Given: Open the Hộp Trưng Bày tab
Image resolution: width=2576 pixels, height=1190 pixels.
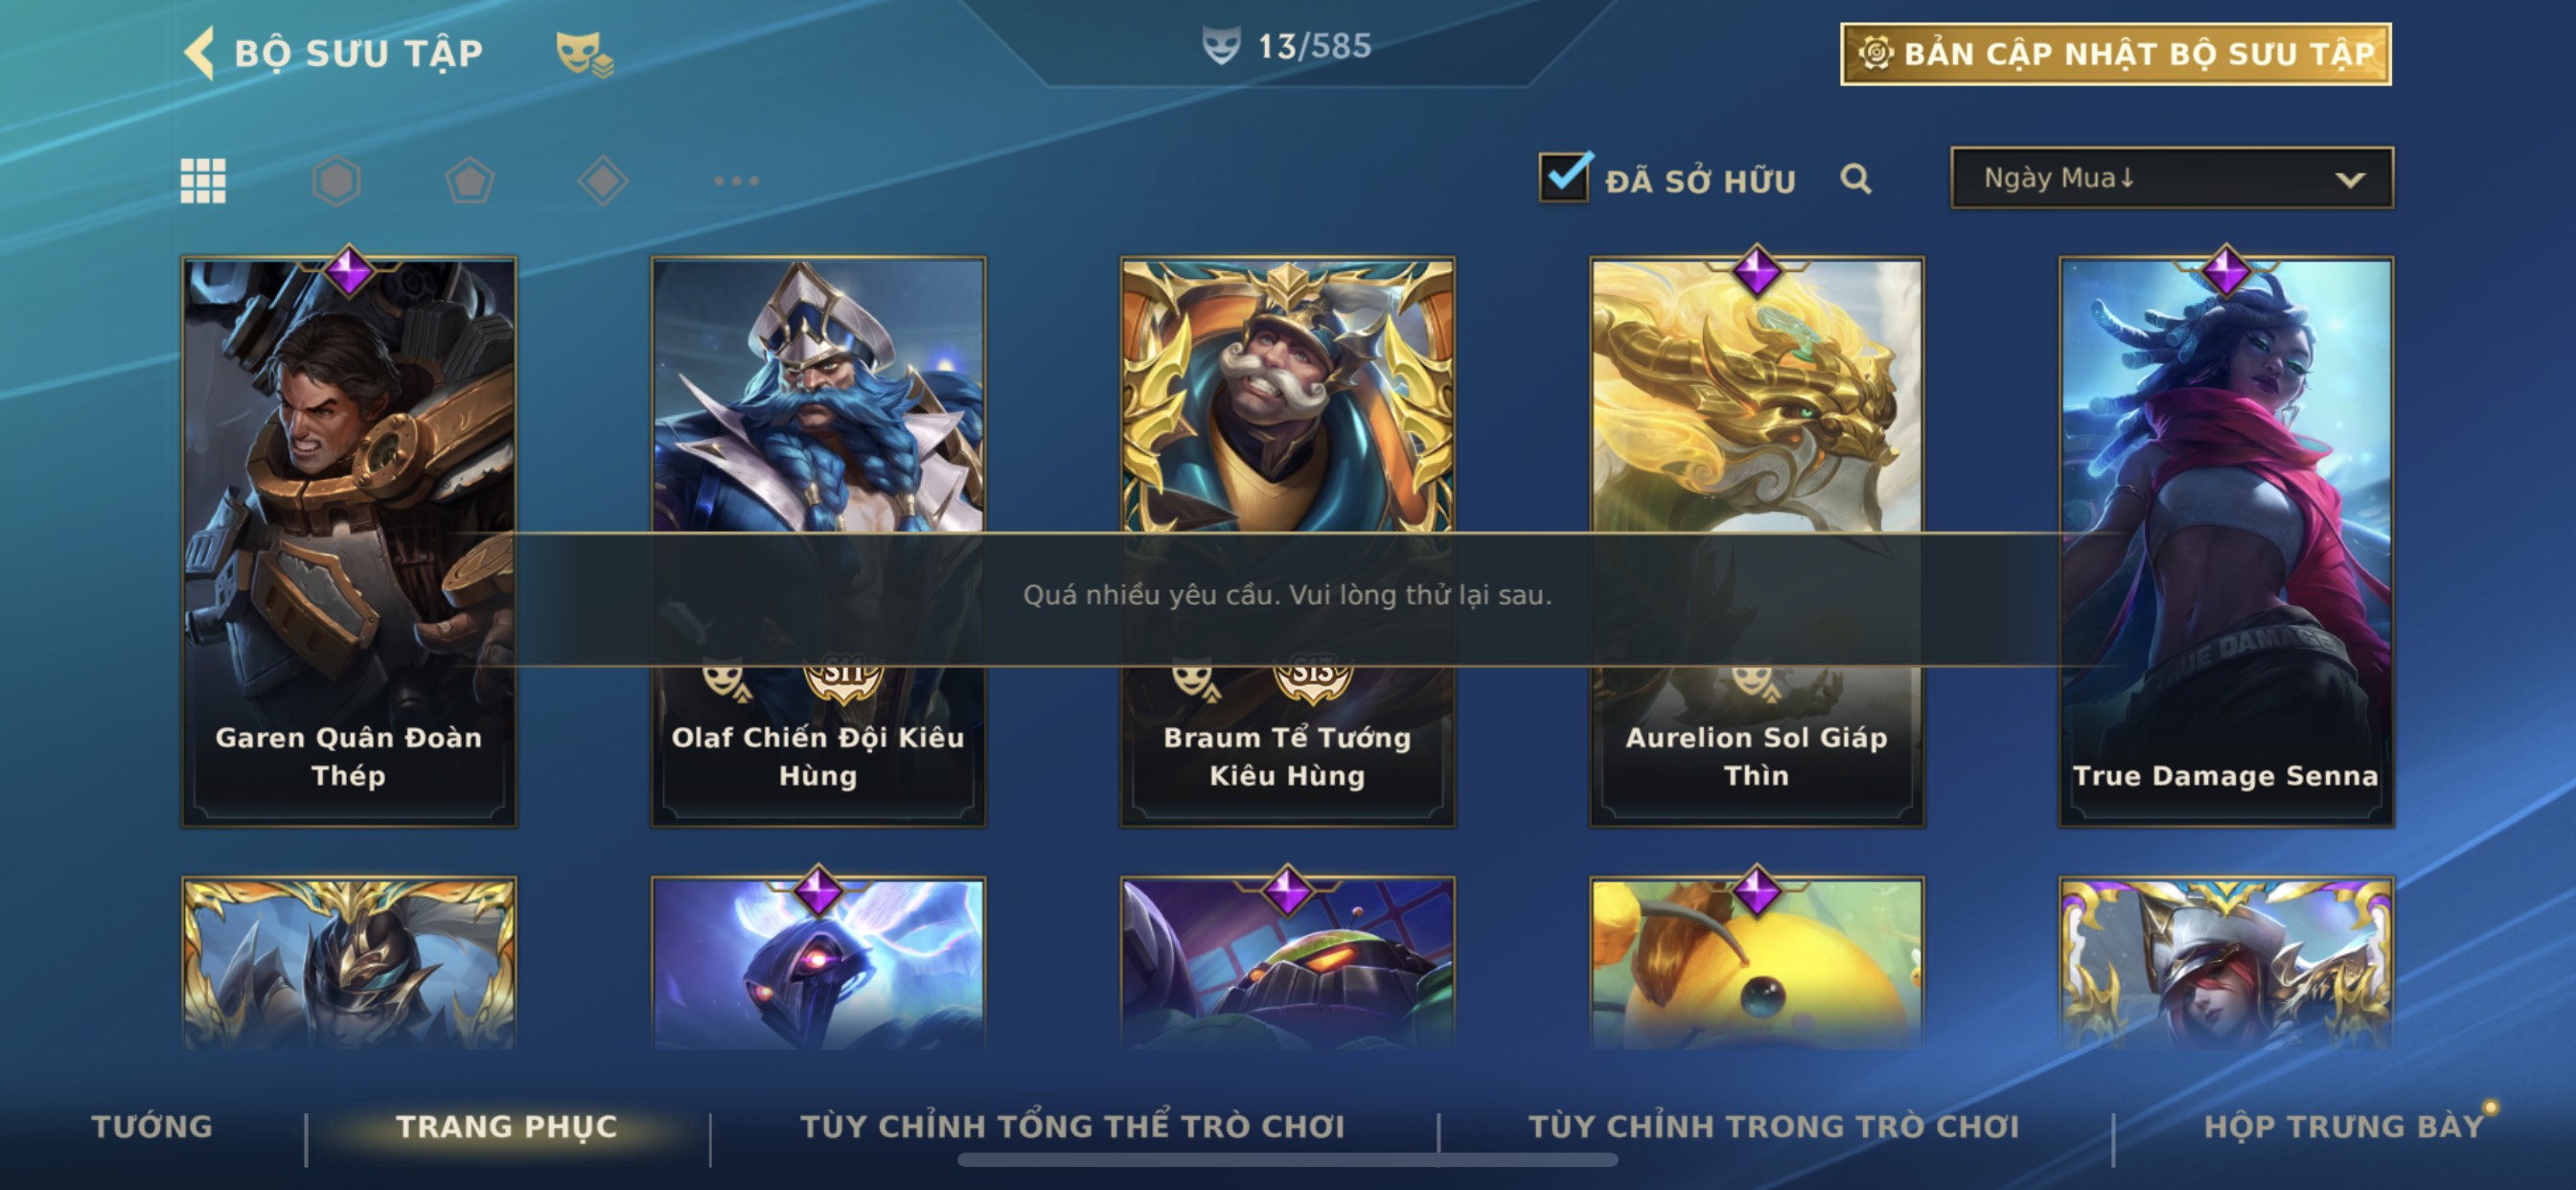Looking at the screenshot, I should click(x=2344, y=1126).
